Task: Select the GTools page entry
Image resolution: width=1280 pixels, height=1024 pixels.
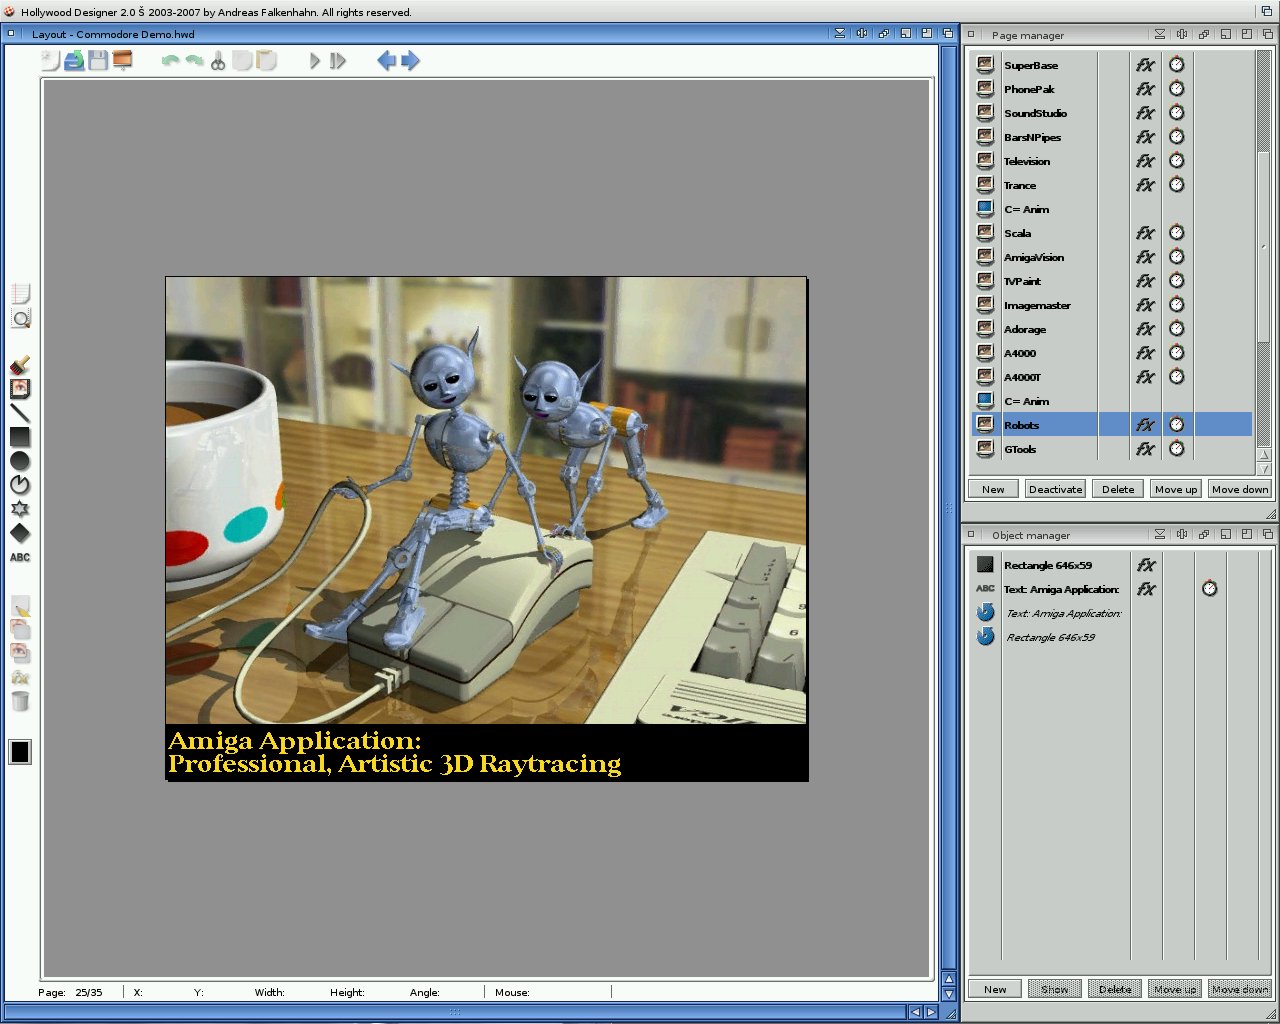Action: click(x=1020, y=449)
